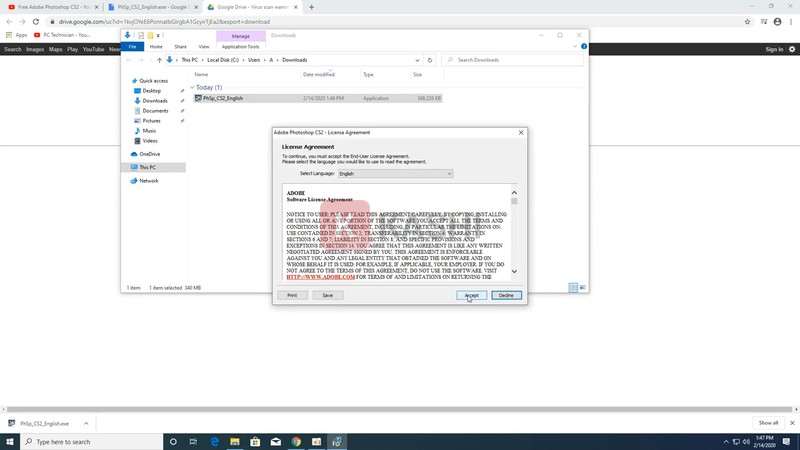The image size is (800, 450).
Task: Select OneDrive in the navigation pane
Action: click(149, 154)
